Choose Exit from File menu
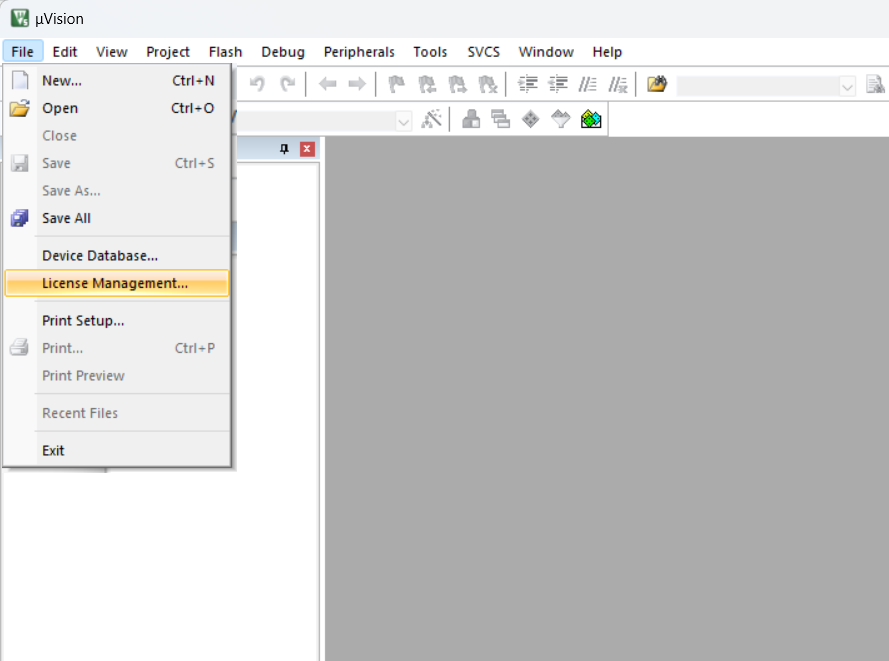Image resolution: width=889 pixels, height=661 pixels. (117, 450)
